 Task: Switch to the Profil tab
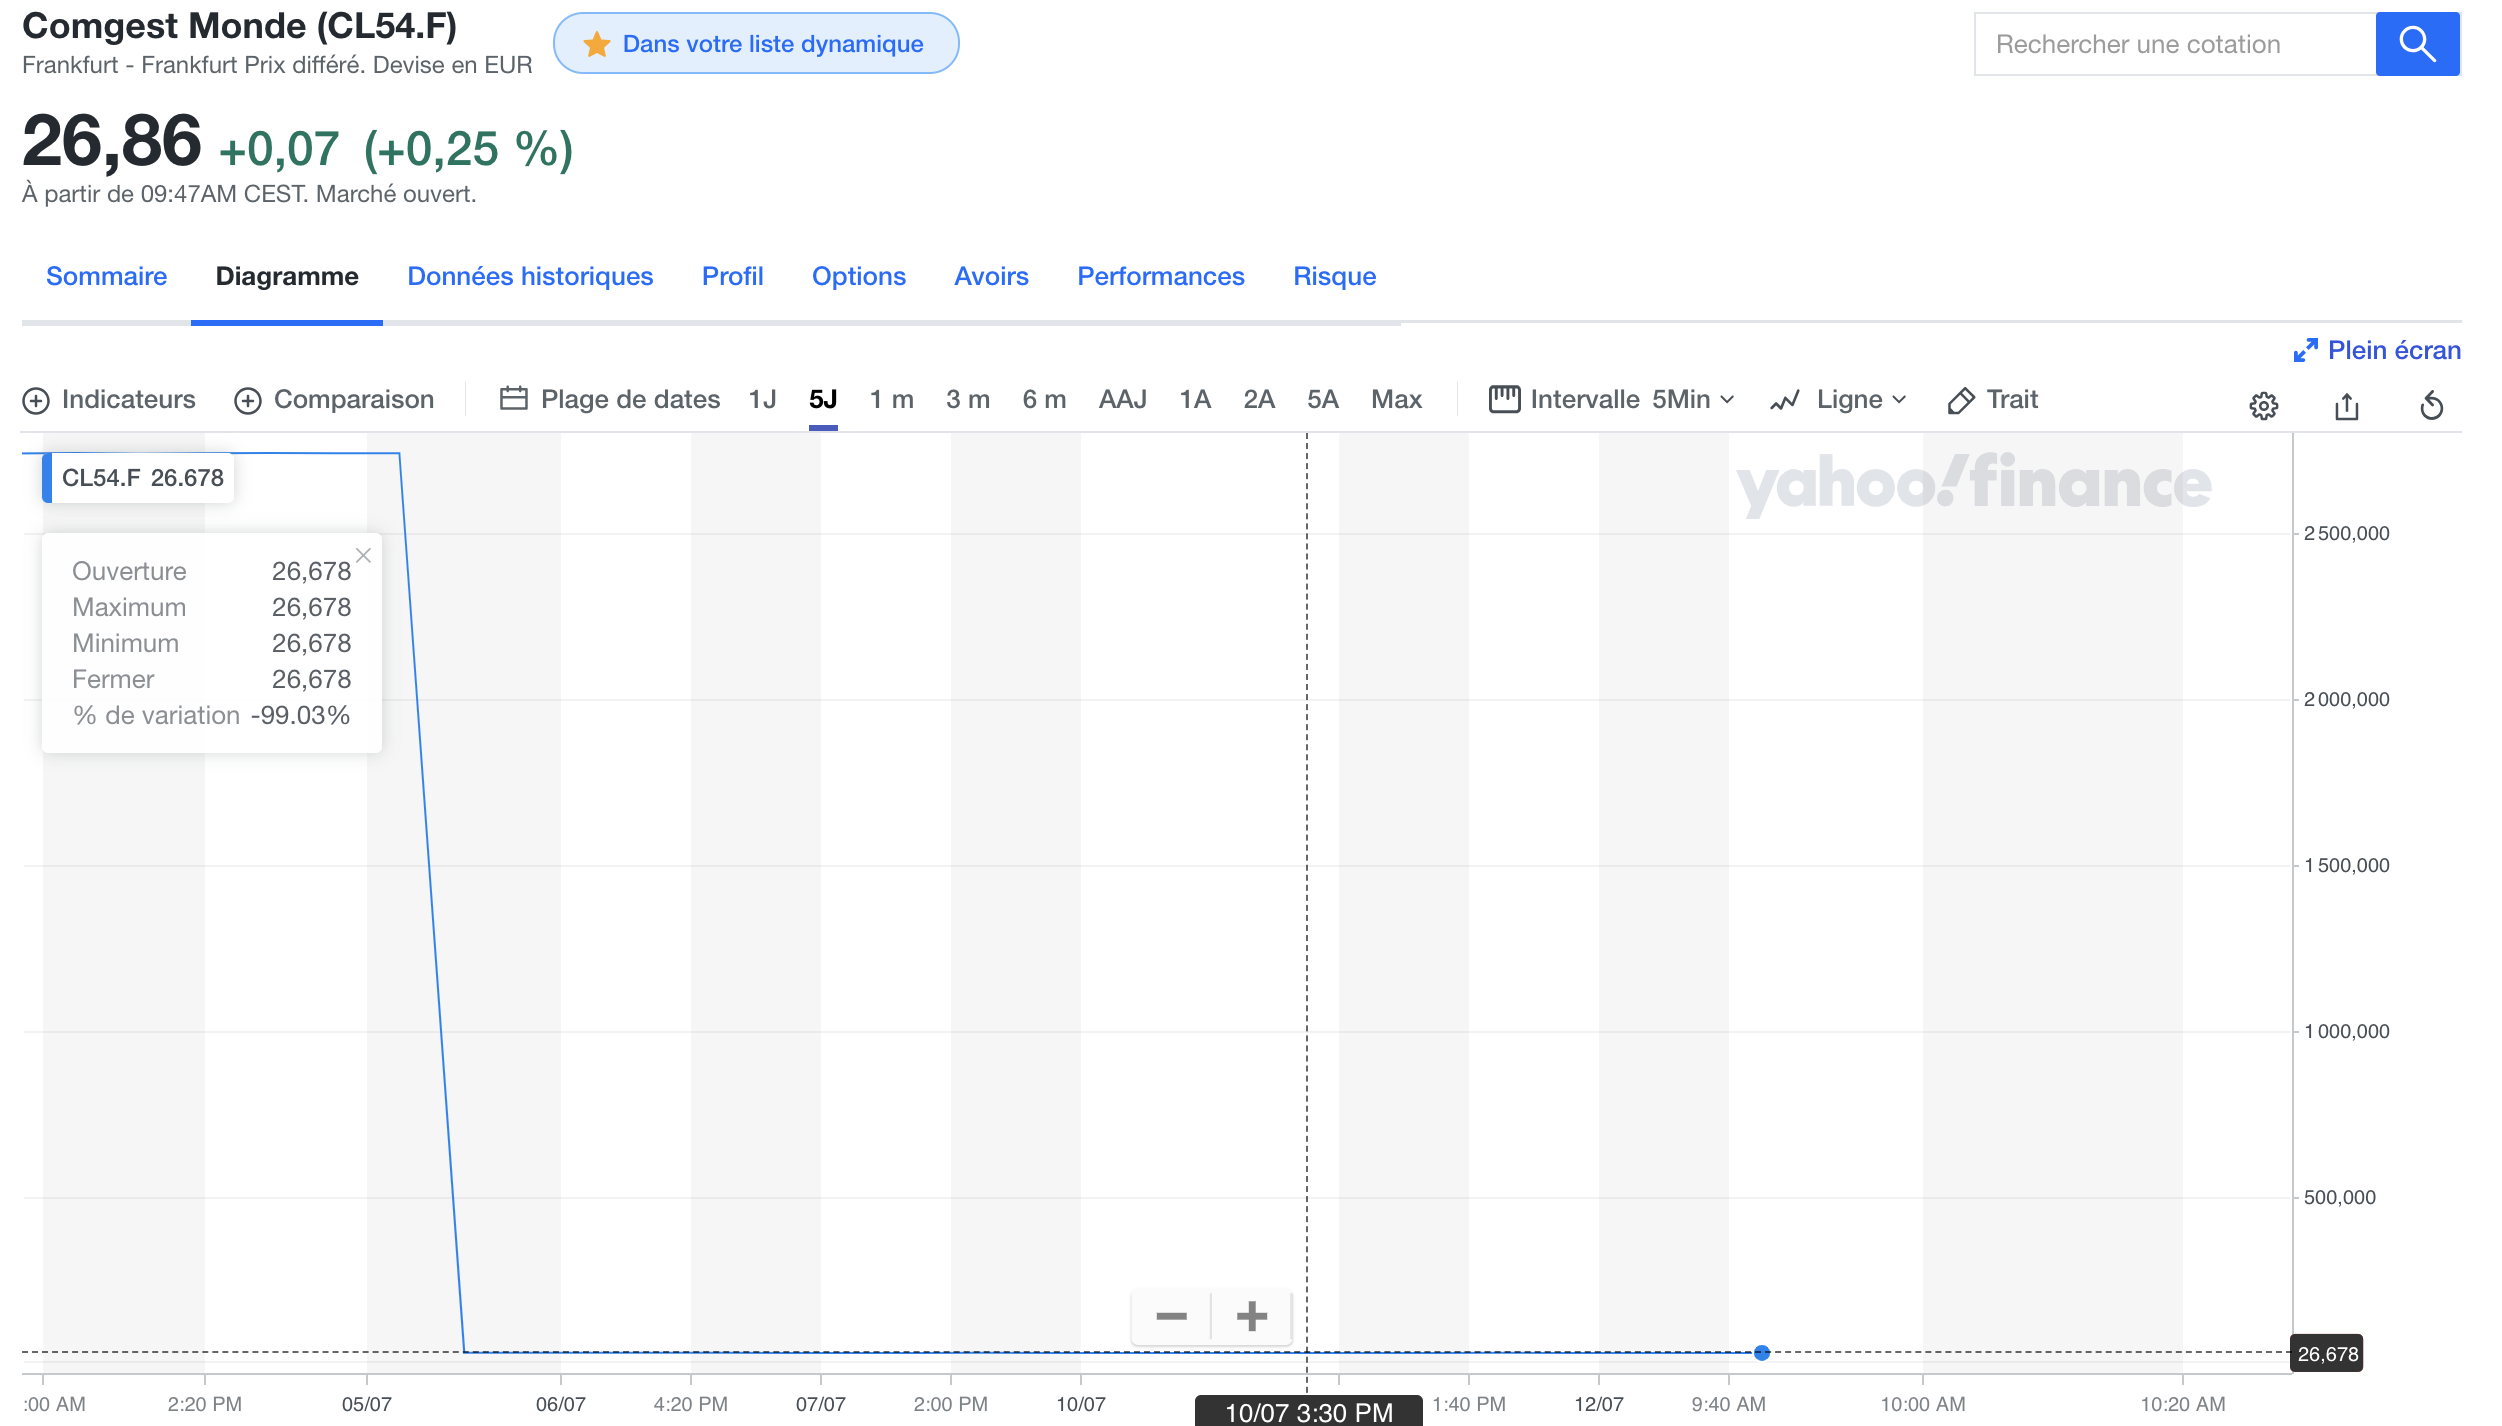click(732, 276)
